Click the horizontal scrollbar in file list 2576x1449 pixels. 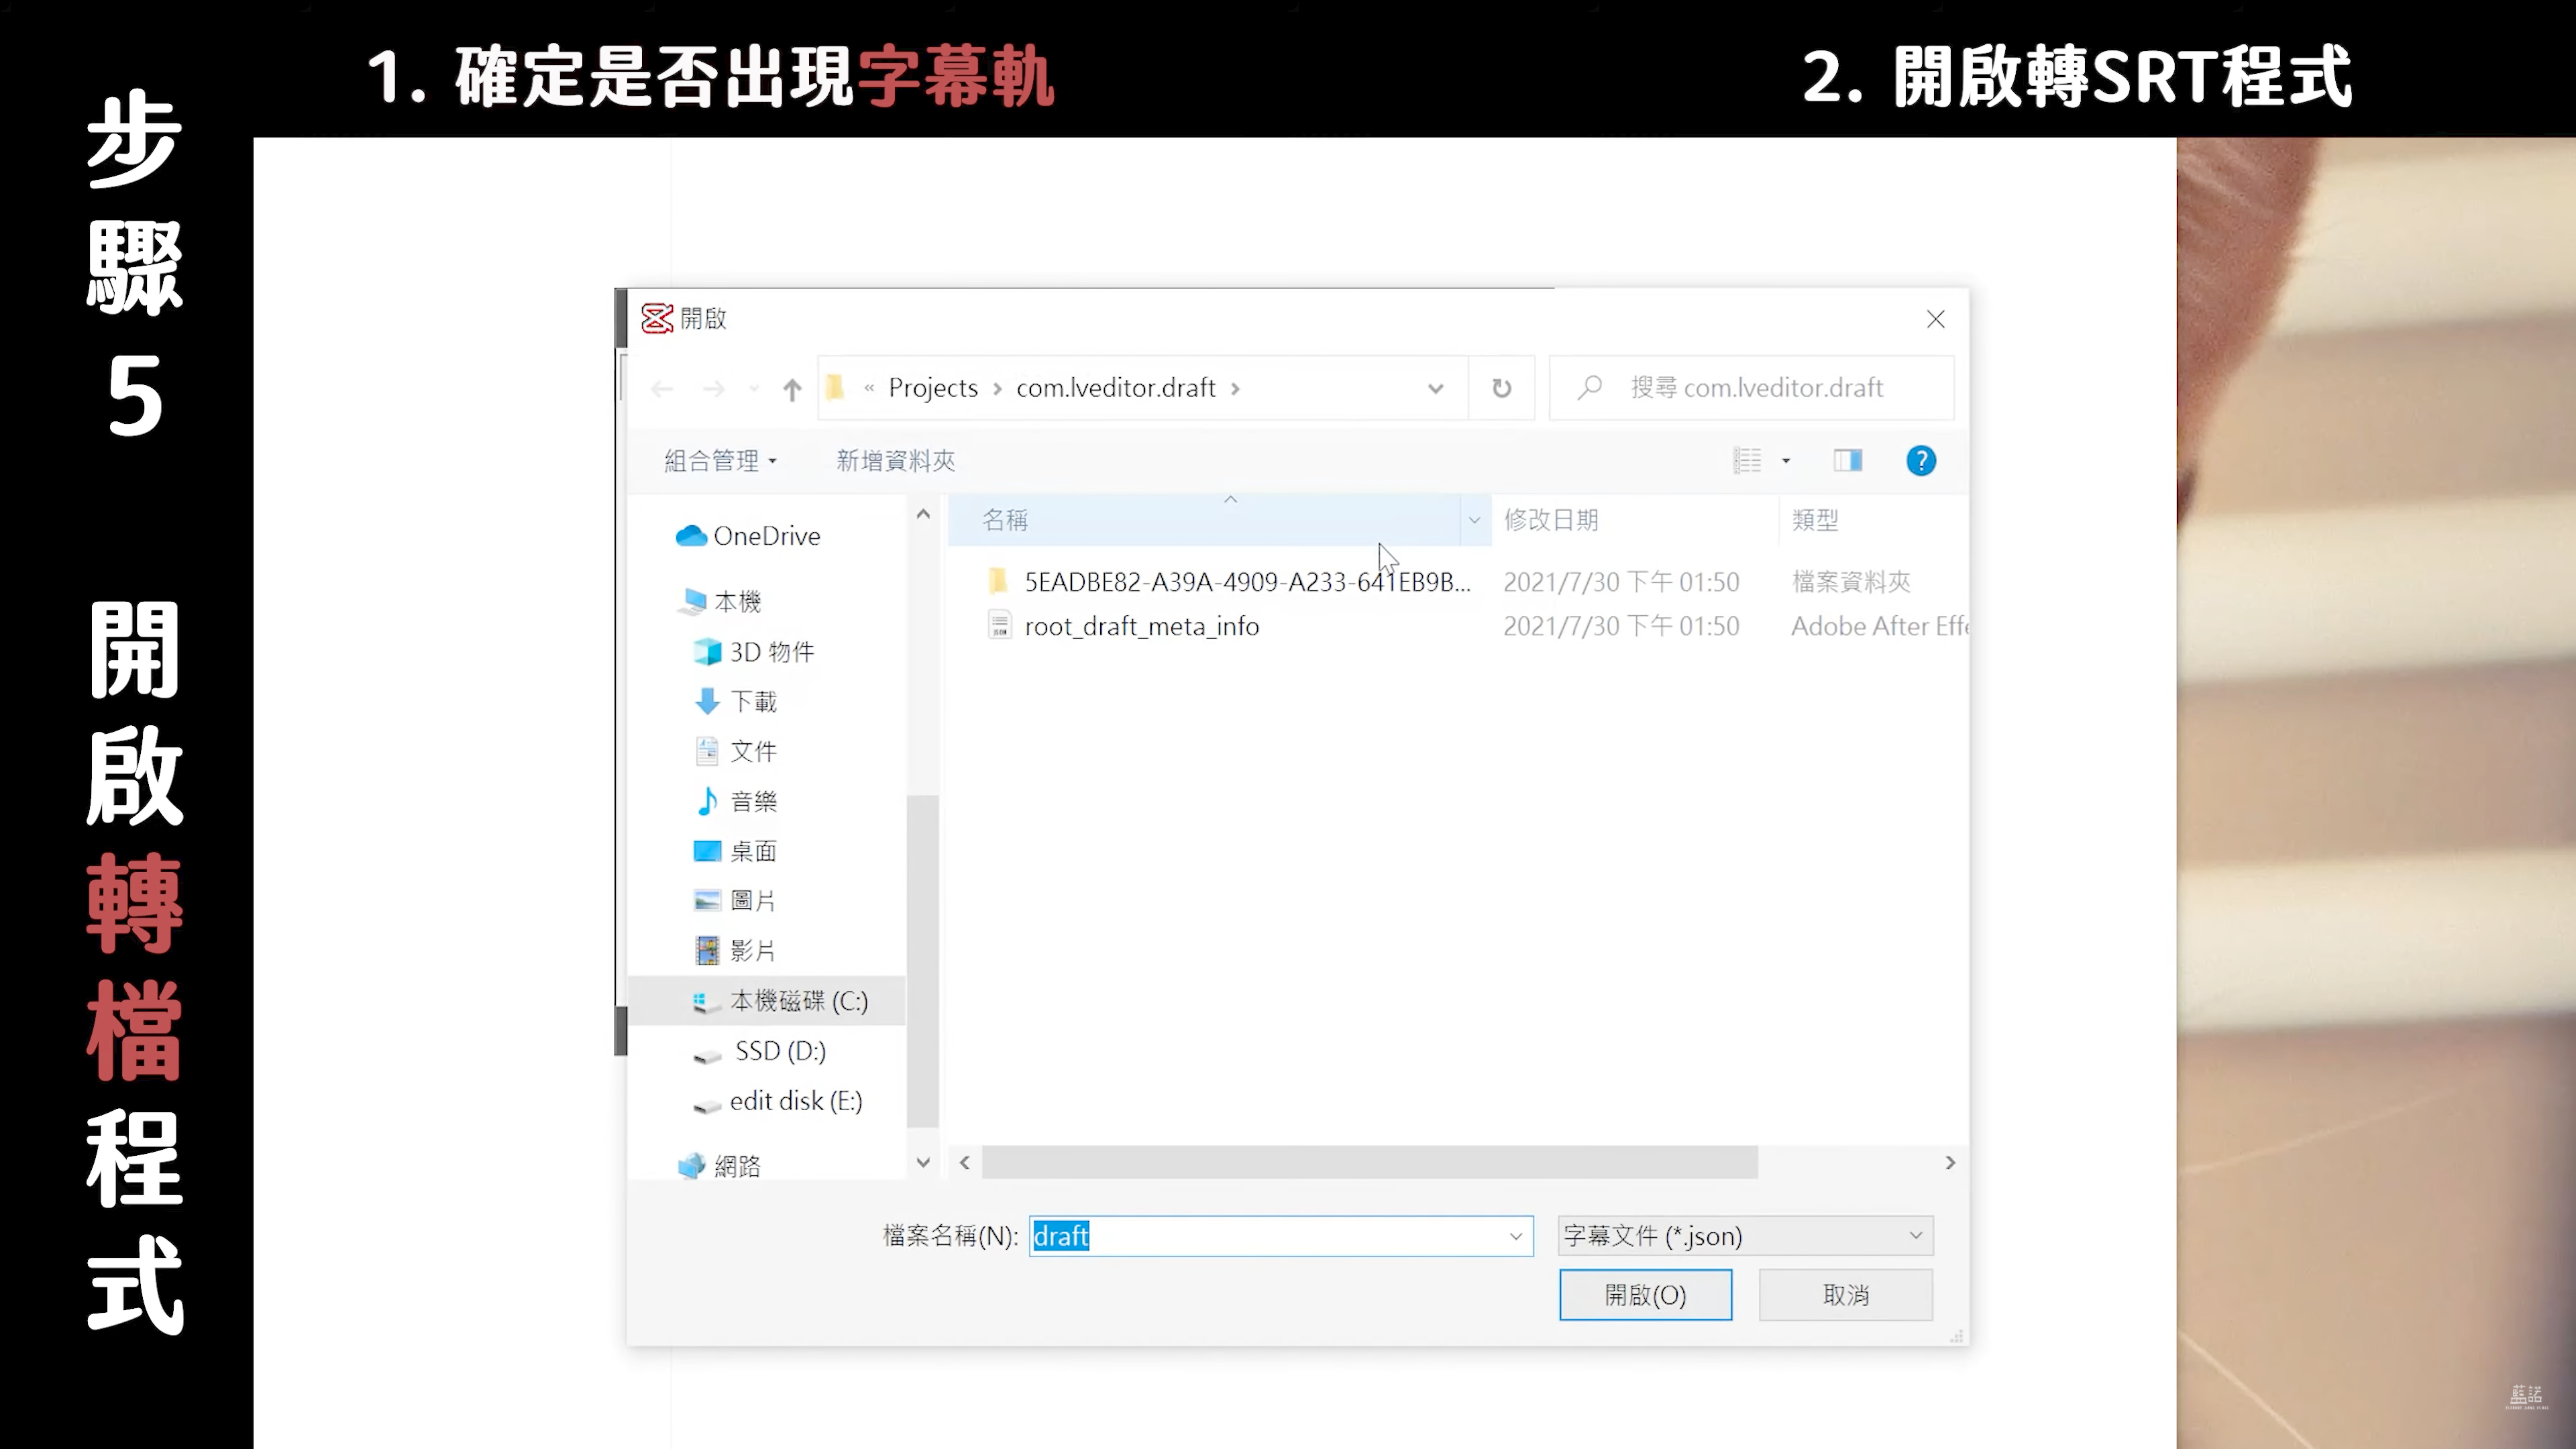[x=1369, y=1162]
